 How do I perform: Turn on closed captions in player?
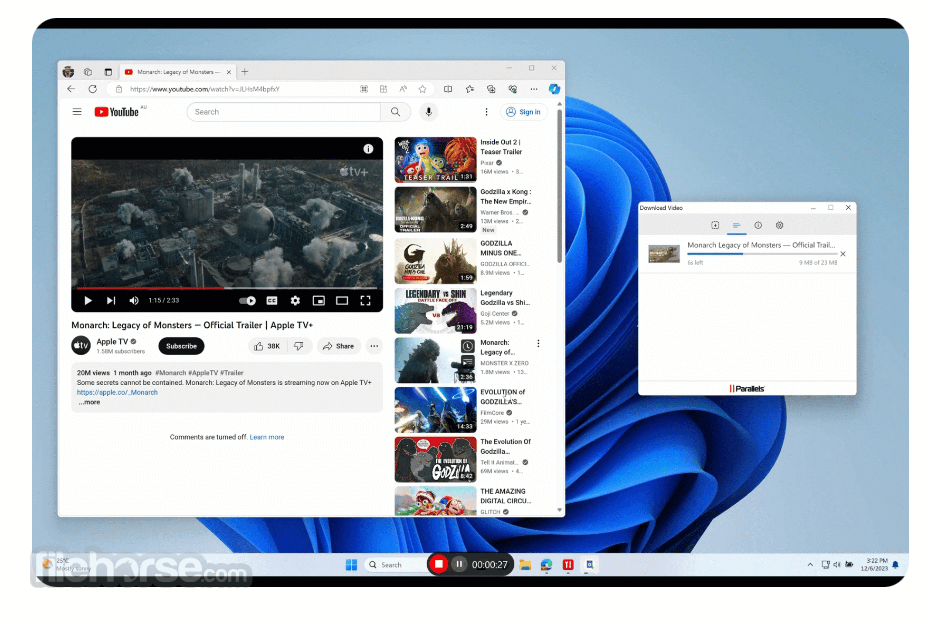click(272, 301)
